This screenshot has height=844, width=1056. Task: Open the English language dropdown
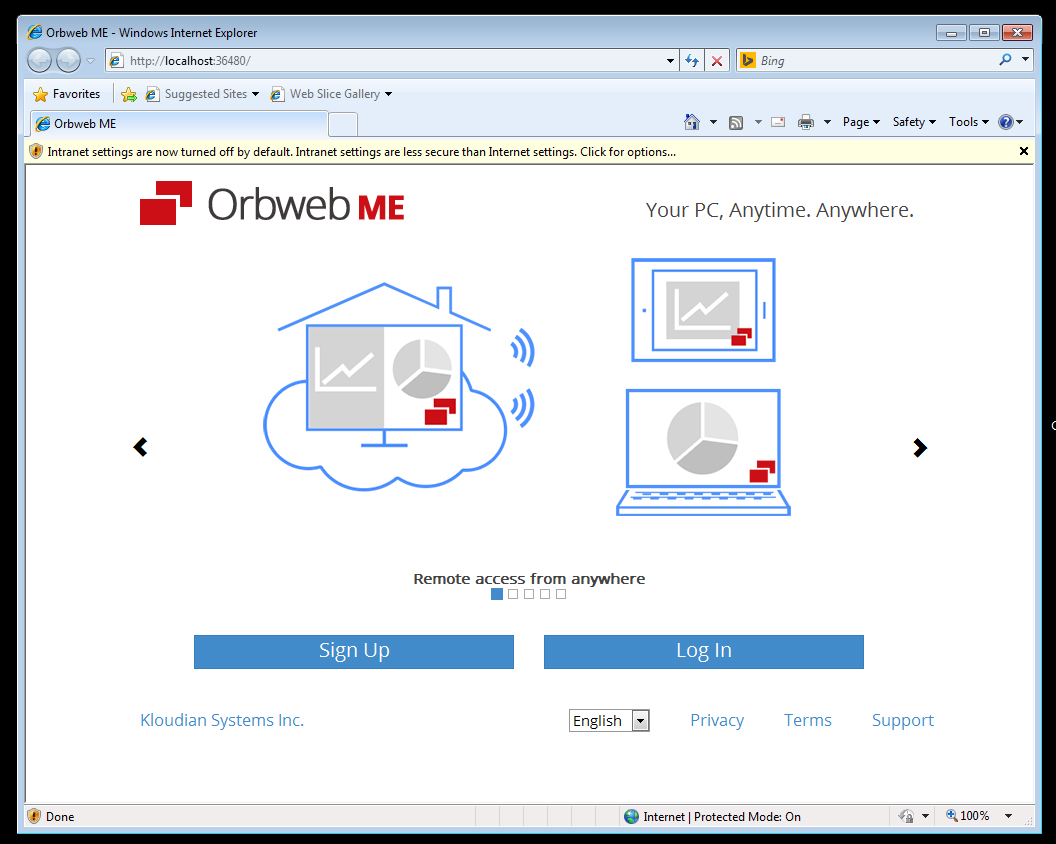(609, 720)
